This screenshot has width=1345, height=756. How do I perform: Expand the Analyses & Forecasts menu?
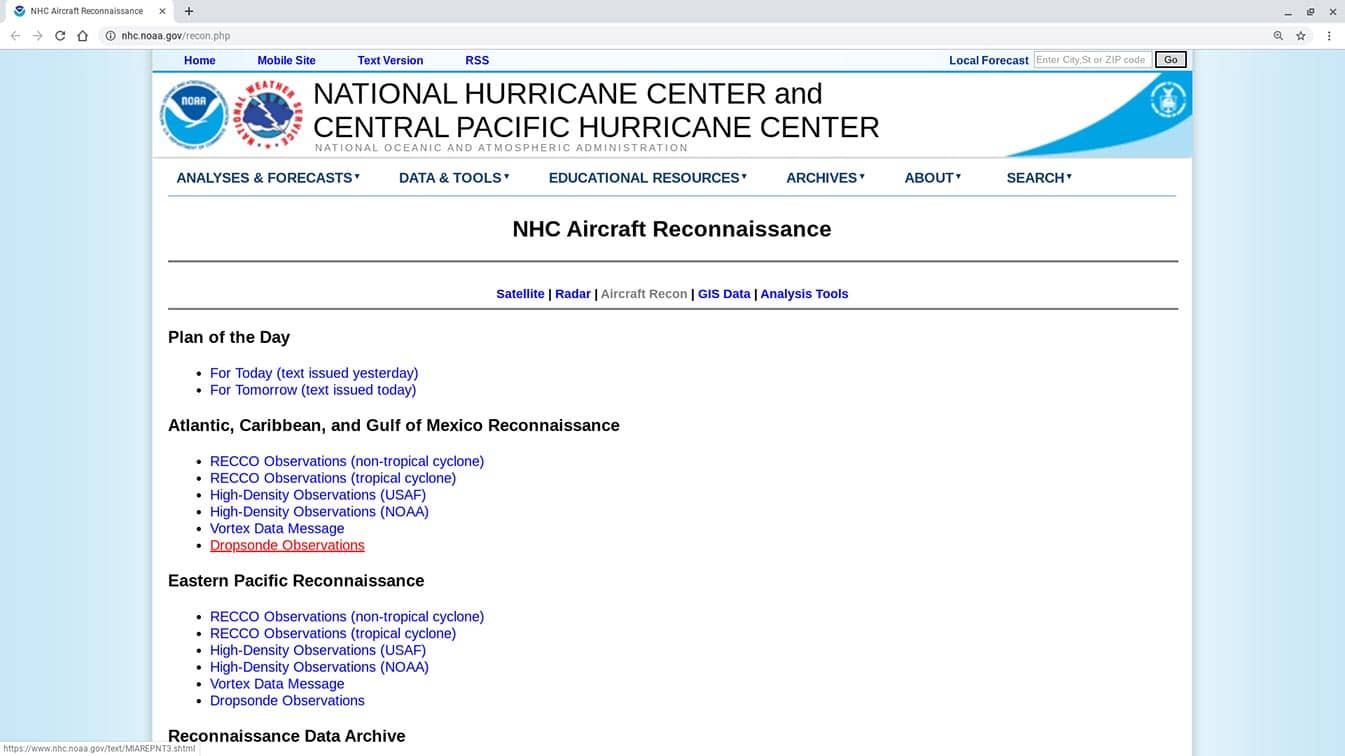click(x=267, y=178)
